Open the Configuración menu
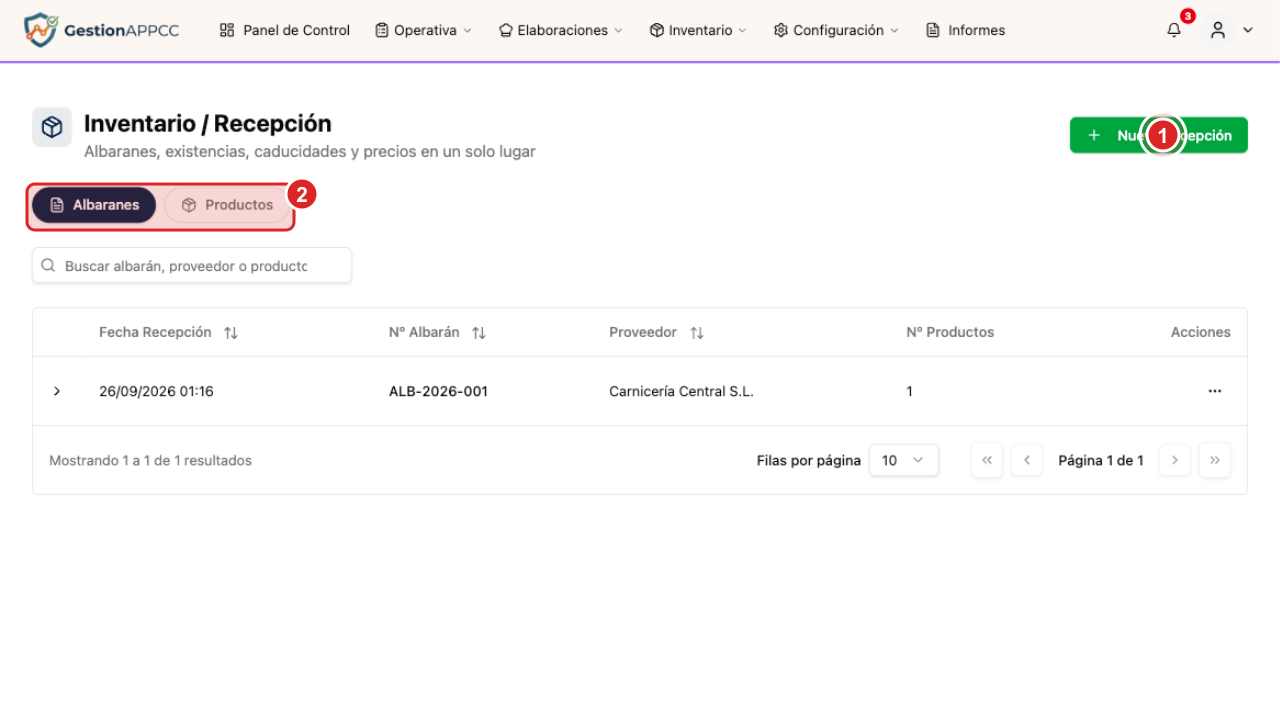The image size is (1280, 720). point(836,30)
